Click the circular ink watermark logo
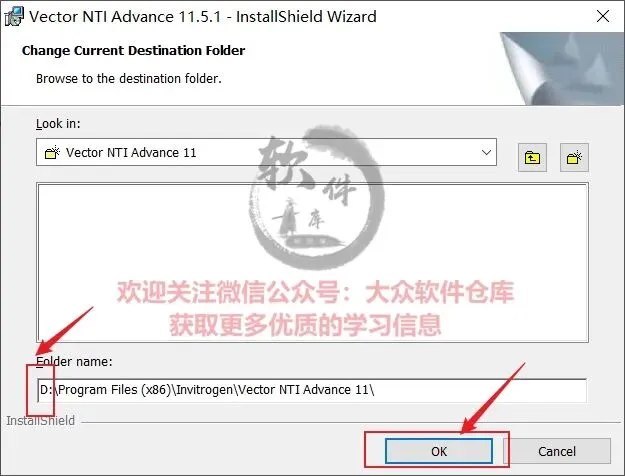Viewport: 625px width, 476px height. (x=317, y=197)
